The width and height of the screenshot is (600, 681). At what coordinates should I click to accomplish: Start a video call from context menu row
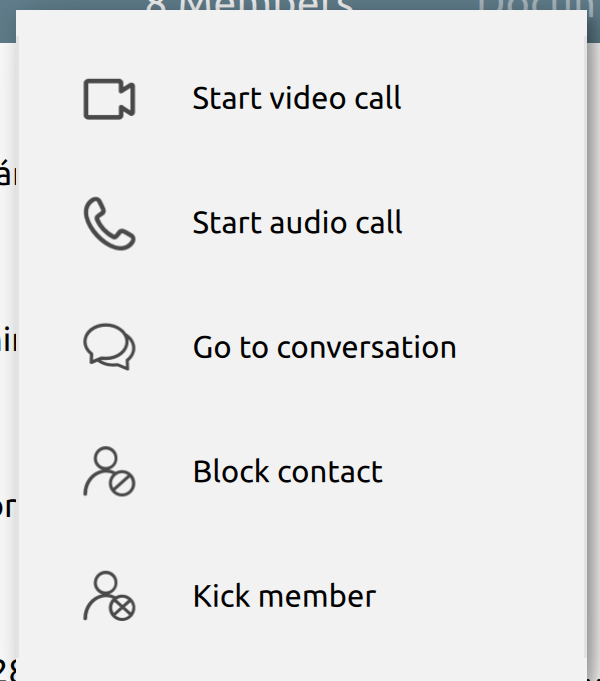pyautogui.click(x=303, y=99)
